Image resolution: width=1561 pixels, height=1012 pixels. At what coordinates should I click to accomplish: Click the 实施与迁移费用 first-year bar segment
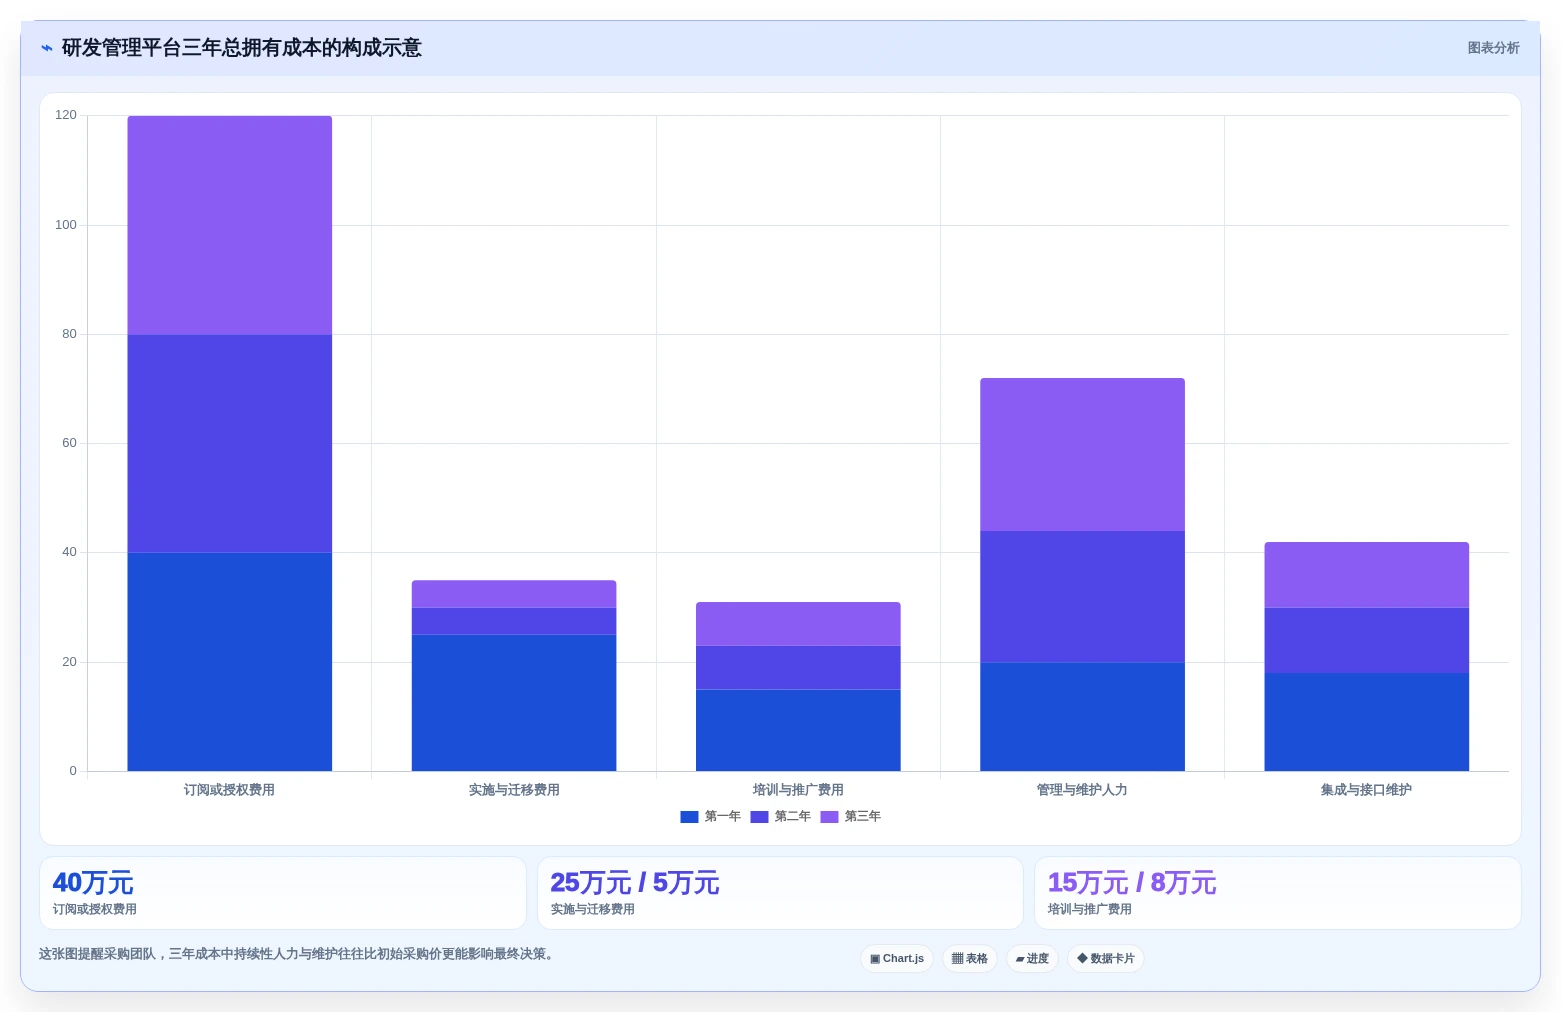coord(514,703)
